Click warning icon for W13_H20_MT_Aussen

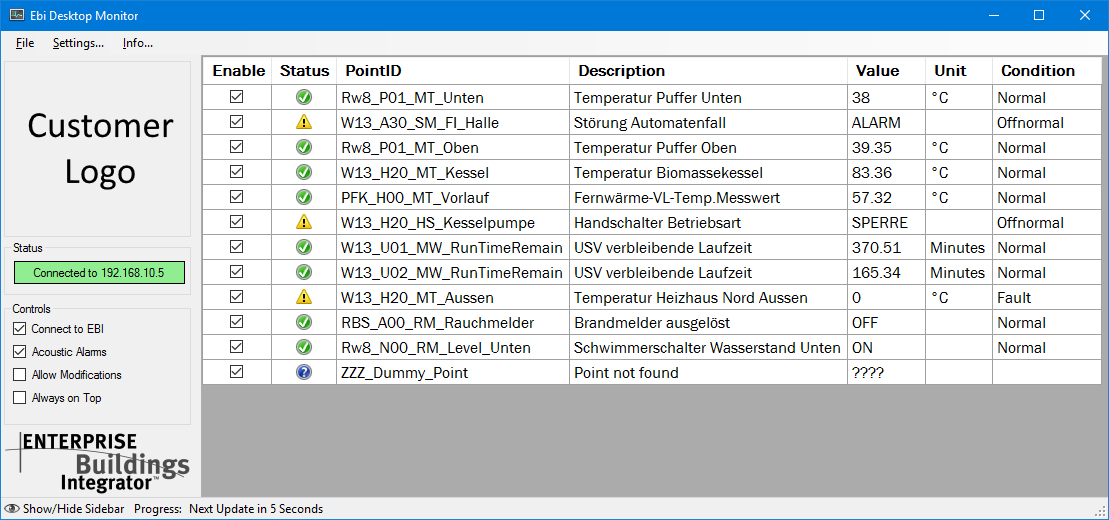(304, 297)
